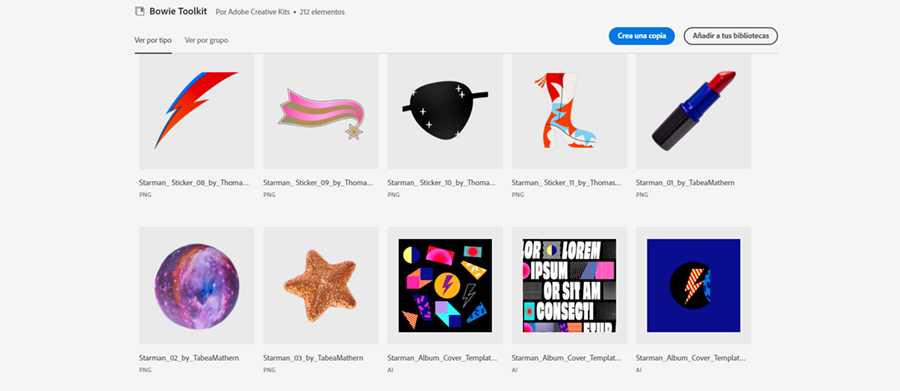Screen dimensions: 900x391
Task: Click the Crea una copia button
Action: [642, 36]
